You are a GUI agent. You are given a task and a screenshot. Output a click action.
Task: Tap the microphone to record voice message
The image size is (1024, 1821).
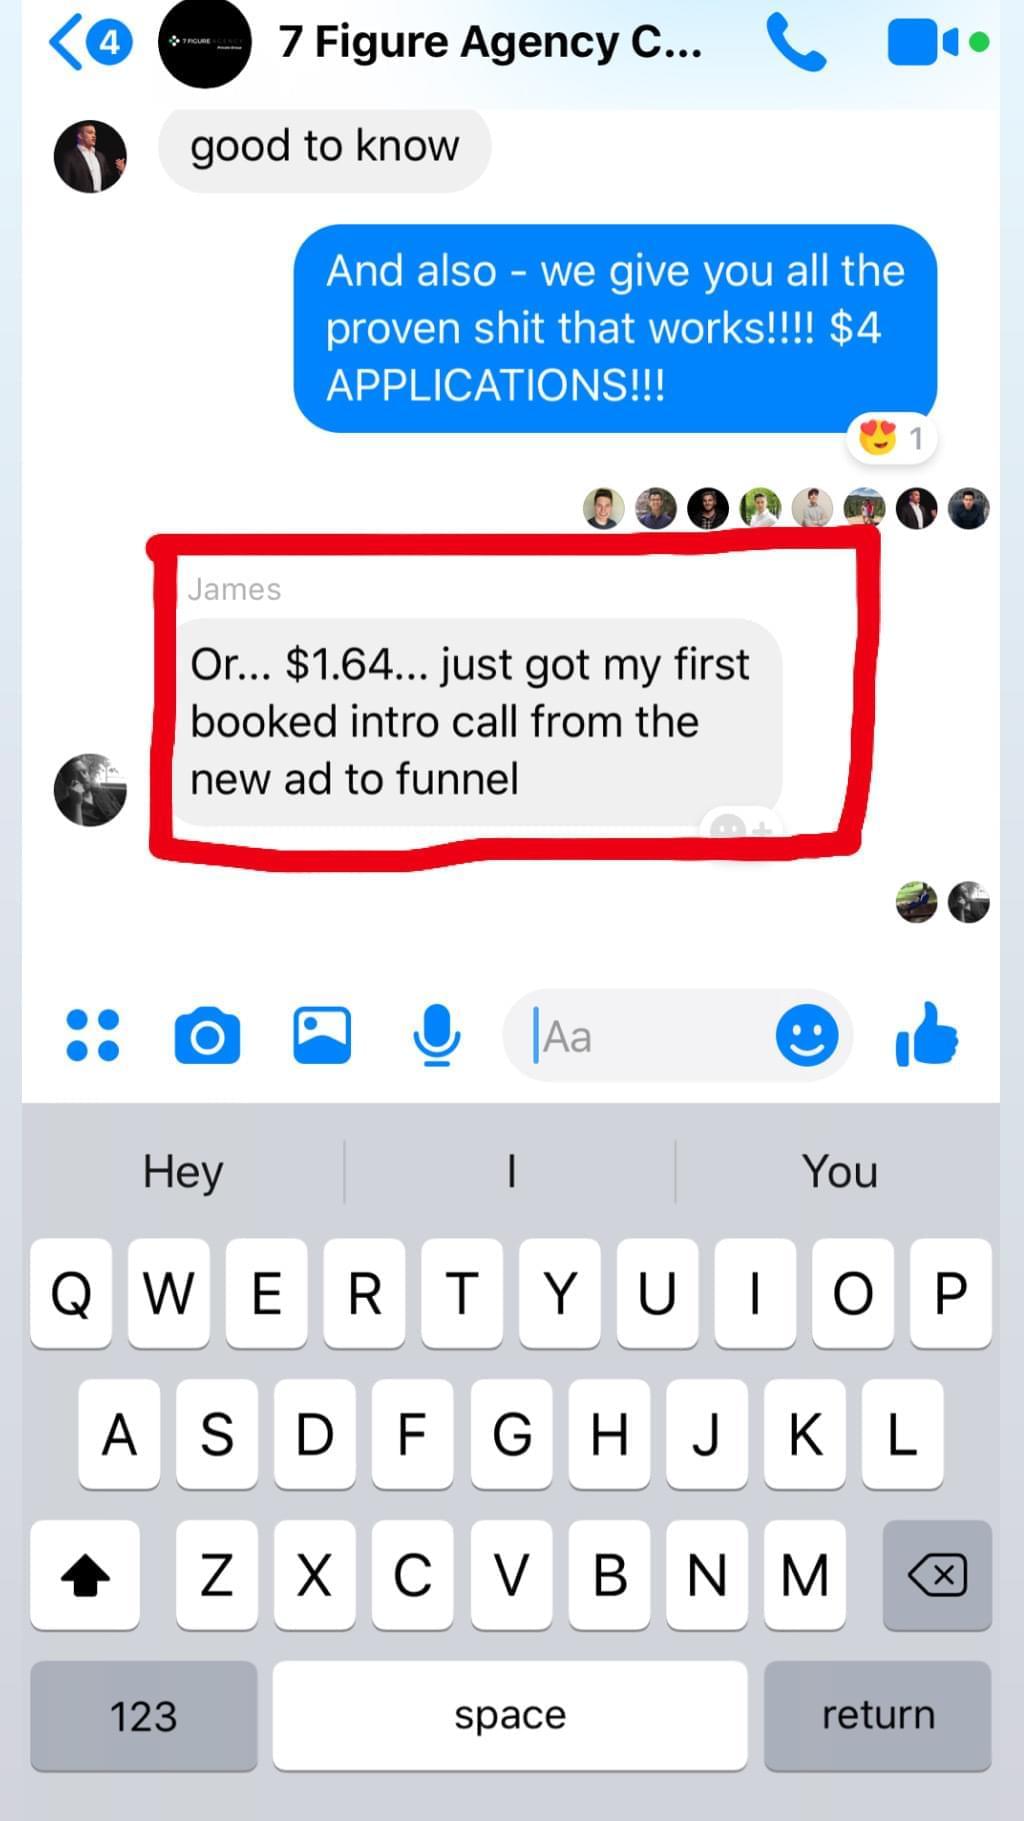point(437,1035)
